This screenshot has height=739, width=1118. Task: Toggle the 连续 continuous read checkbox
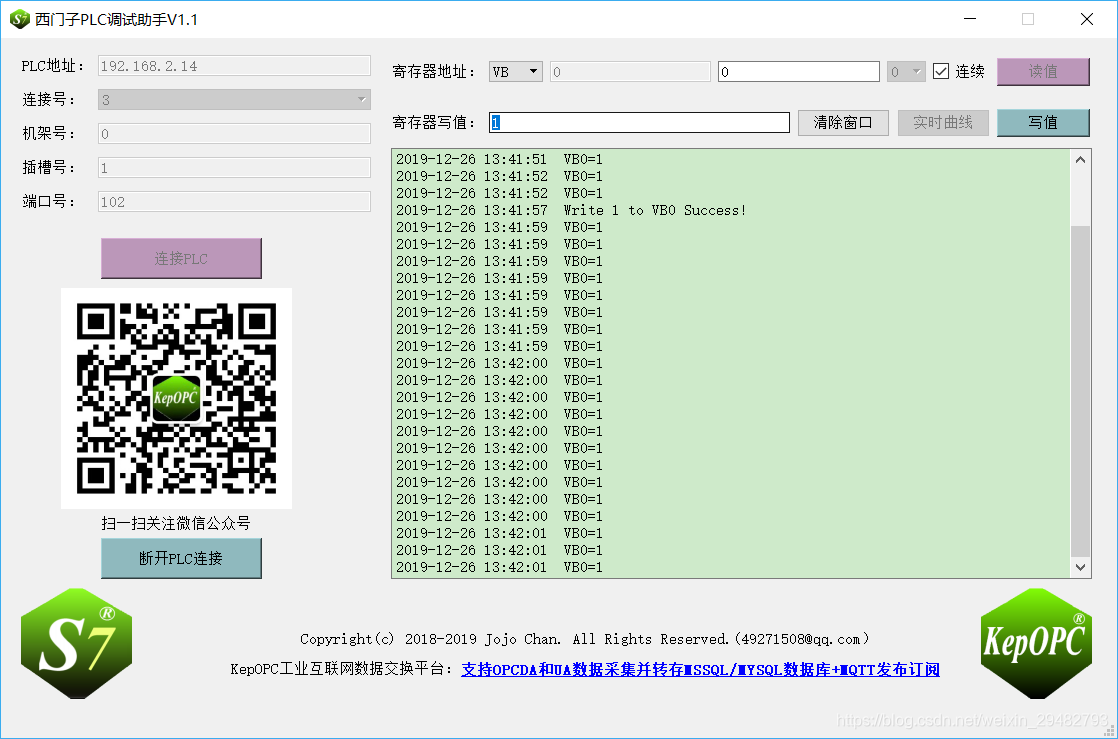(x=941, y=71)
